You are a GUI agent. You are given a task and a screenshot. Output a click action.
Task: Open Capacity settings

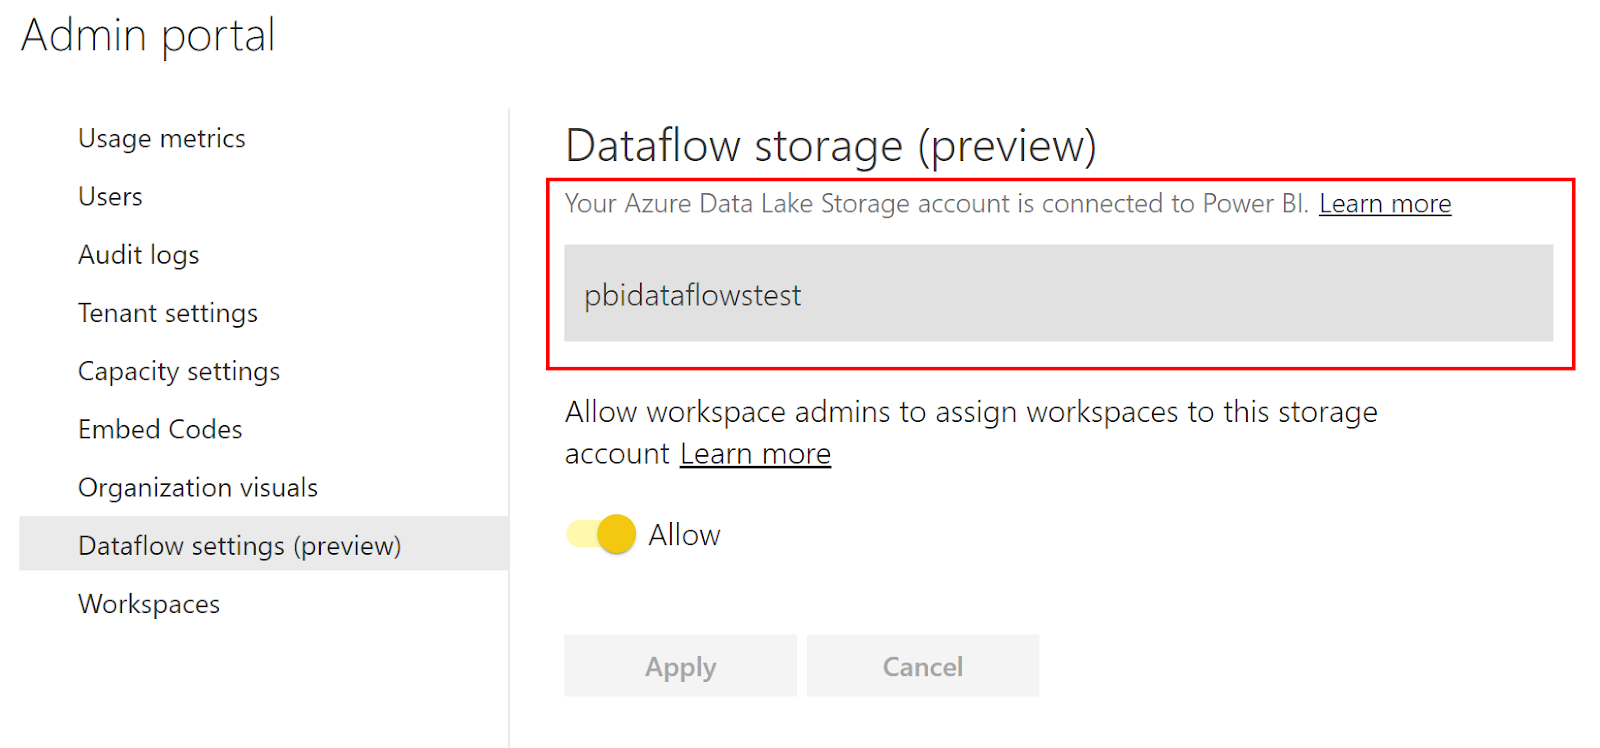178,371
